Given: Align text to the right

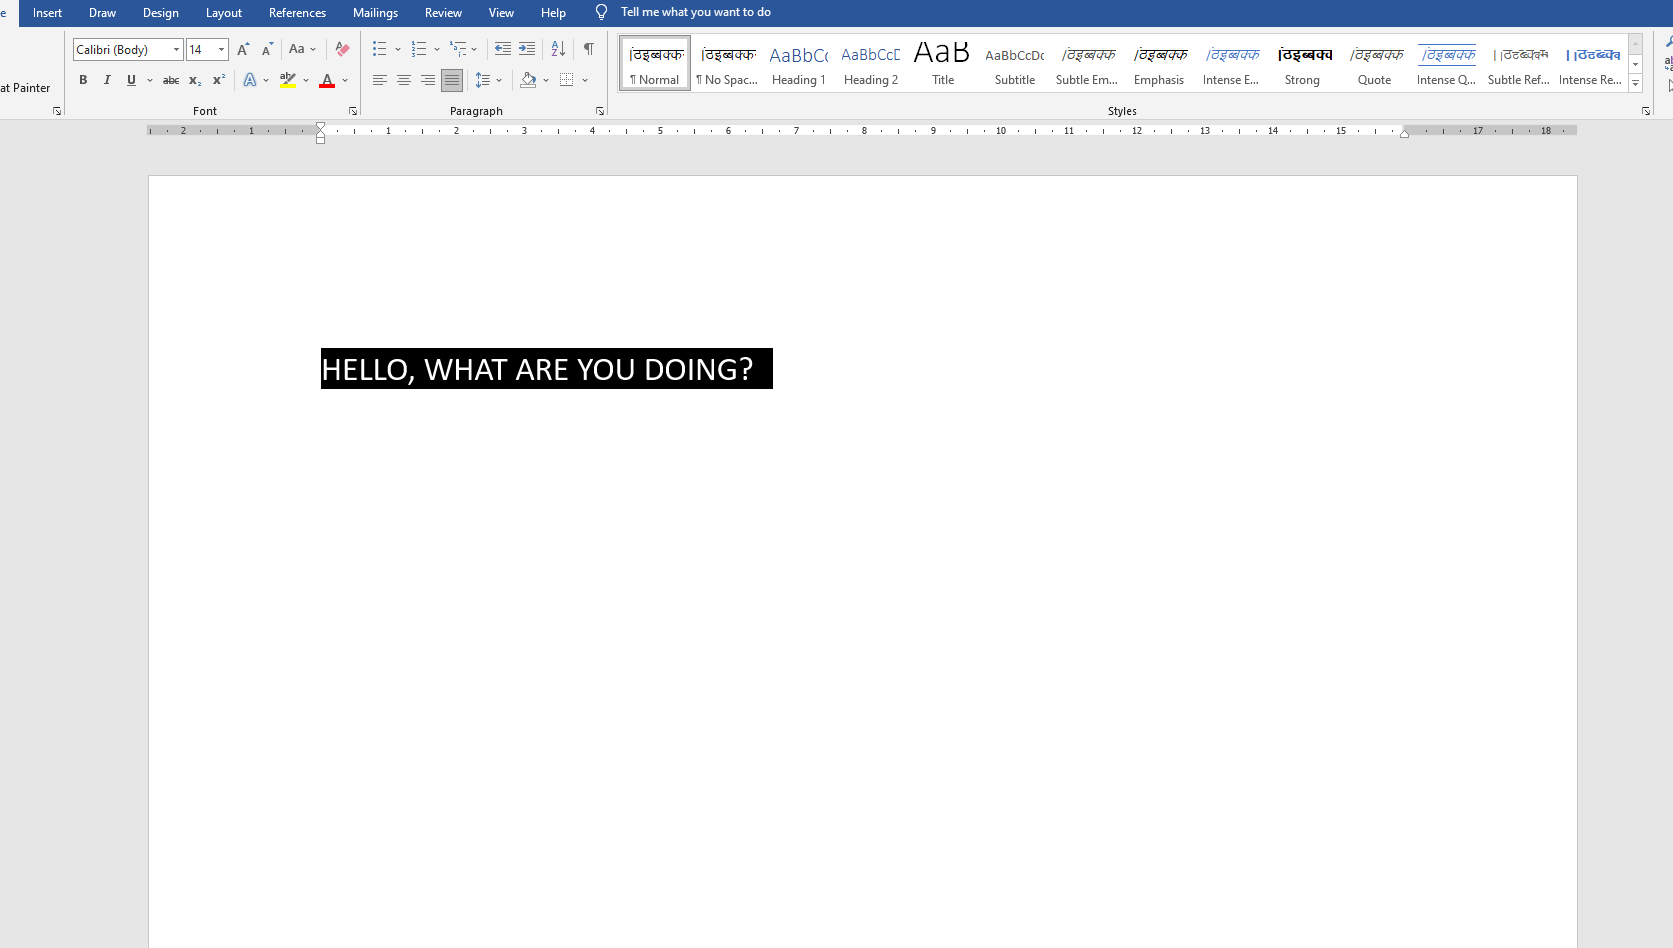Looking at the screenshot, I should 428,80.
